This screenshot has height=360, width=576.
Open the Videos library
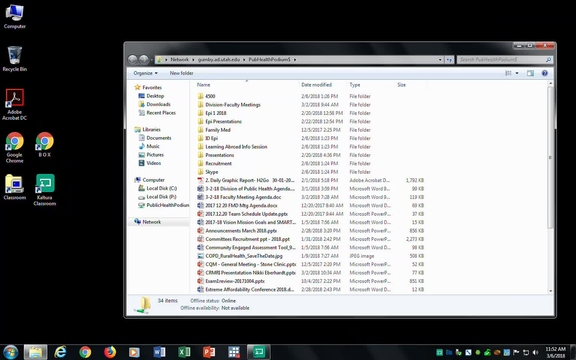(150, 163)
